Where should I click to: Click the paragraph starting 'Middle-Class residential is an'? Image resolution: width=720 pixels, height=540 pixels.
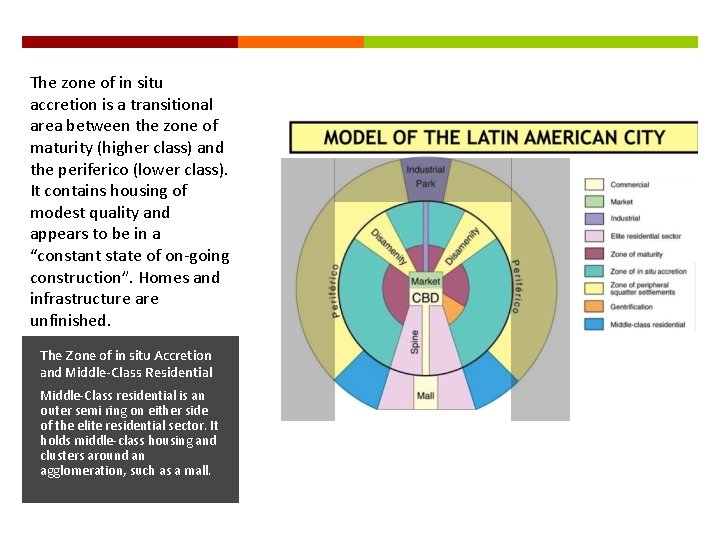tap(129, 433)
